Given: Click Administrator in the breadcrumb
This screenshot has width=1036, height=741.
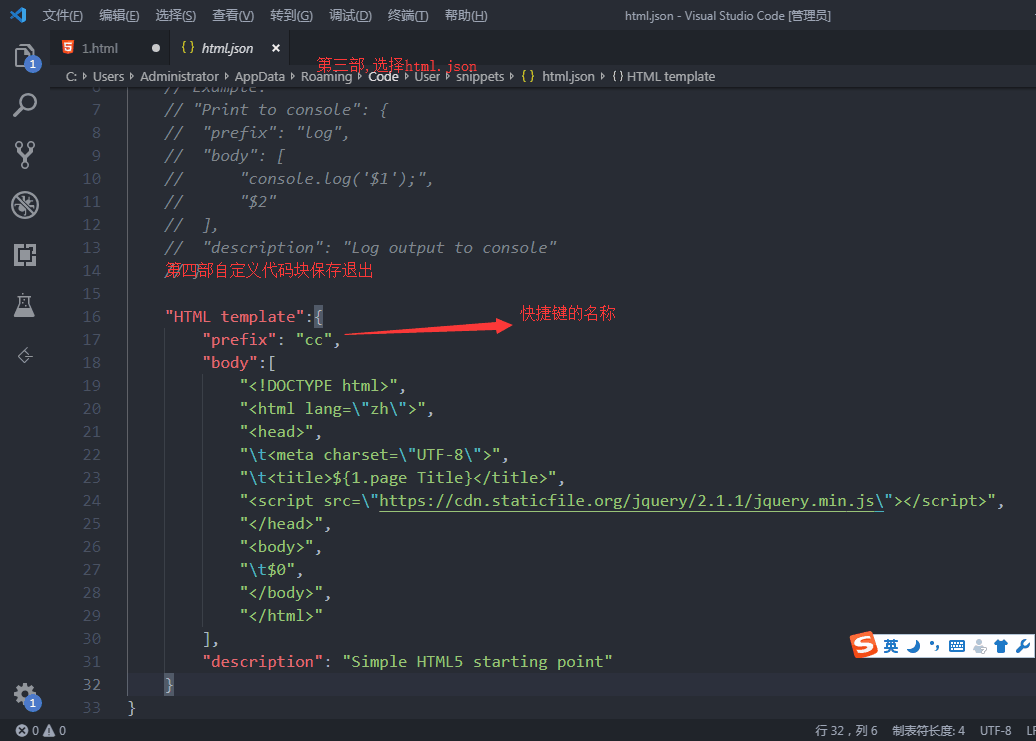Looking at the screenshot, I should 179,77.
